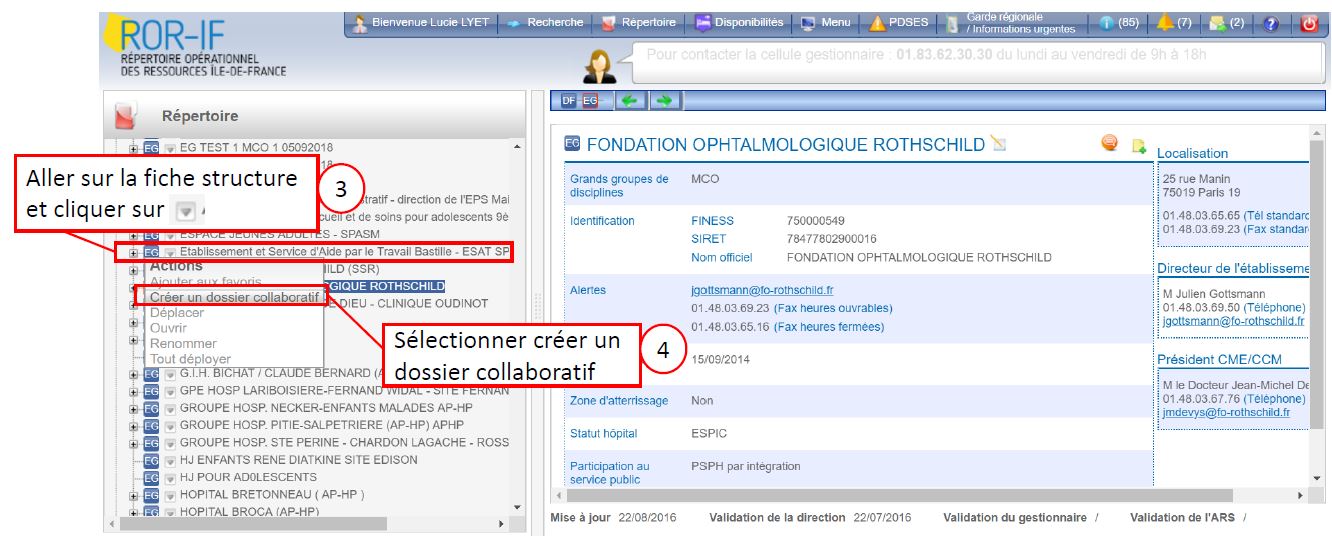Expand the HOPITAL BRETONNEAU tree node
This screenshot has width=1332, height=536.
(134, 494)
